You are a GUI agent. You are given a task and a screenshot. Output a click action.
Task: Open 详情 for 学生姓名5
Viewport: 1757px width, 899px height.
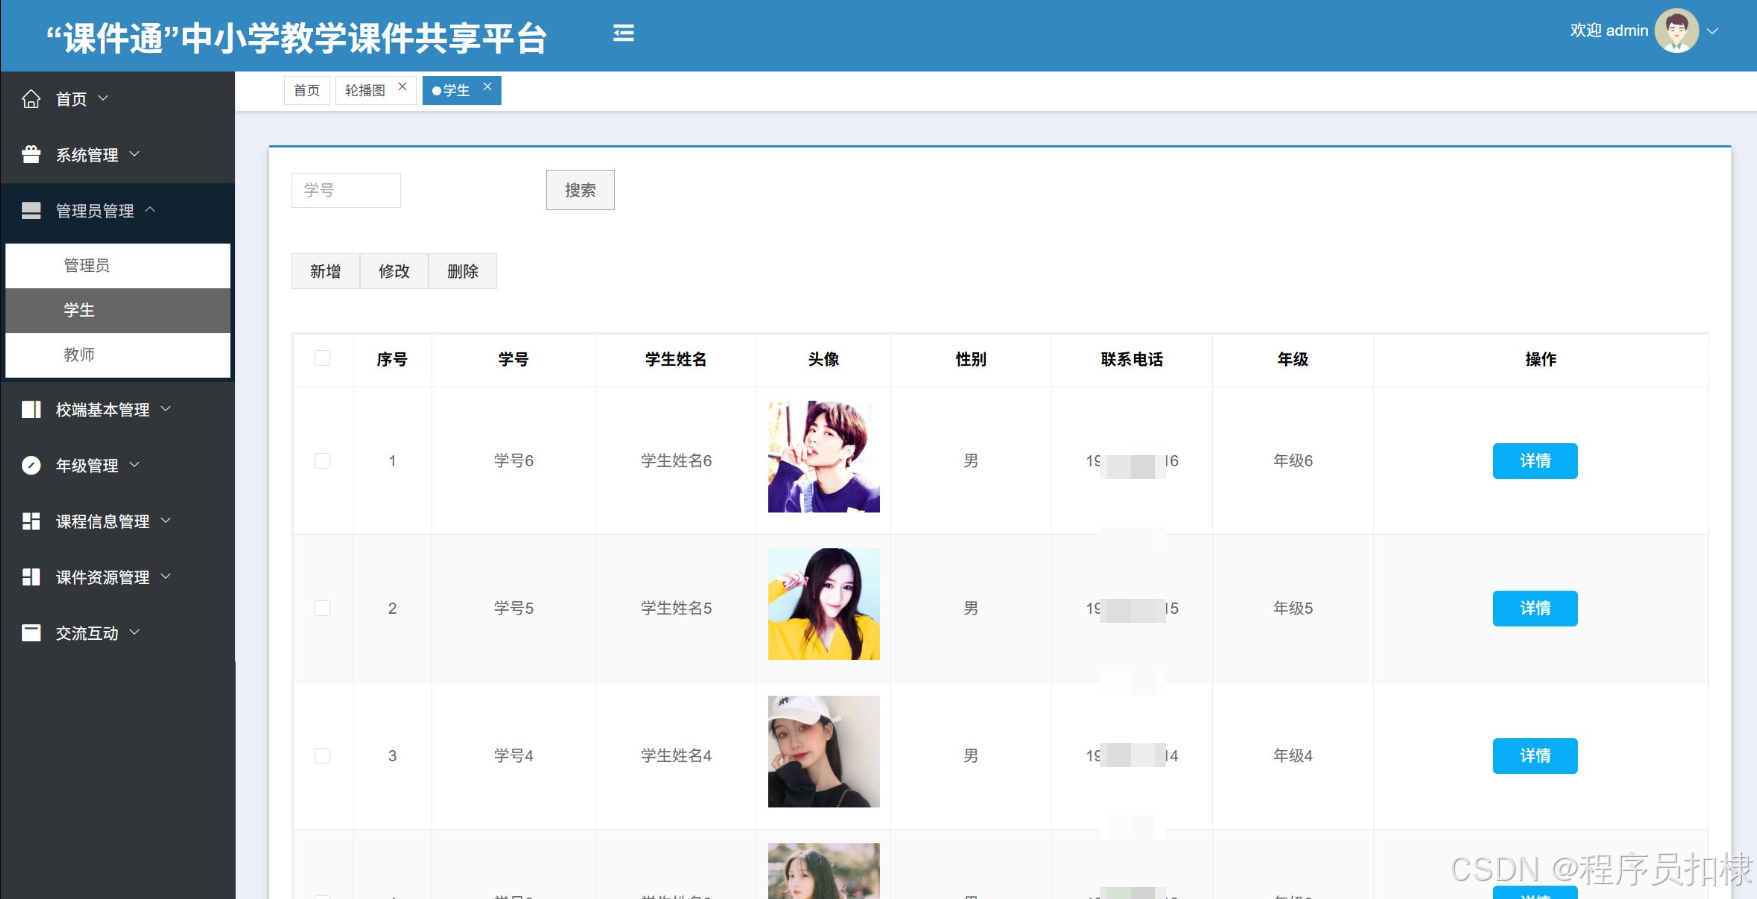1535,608
